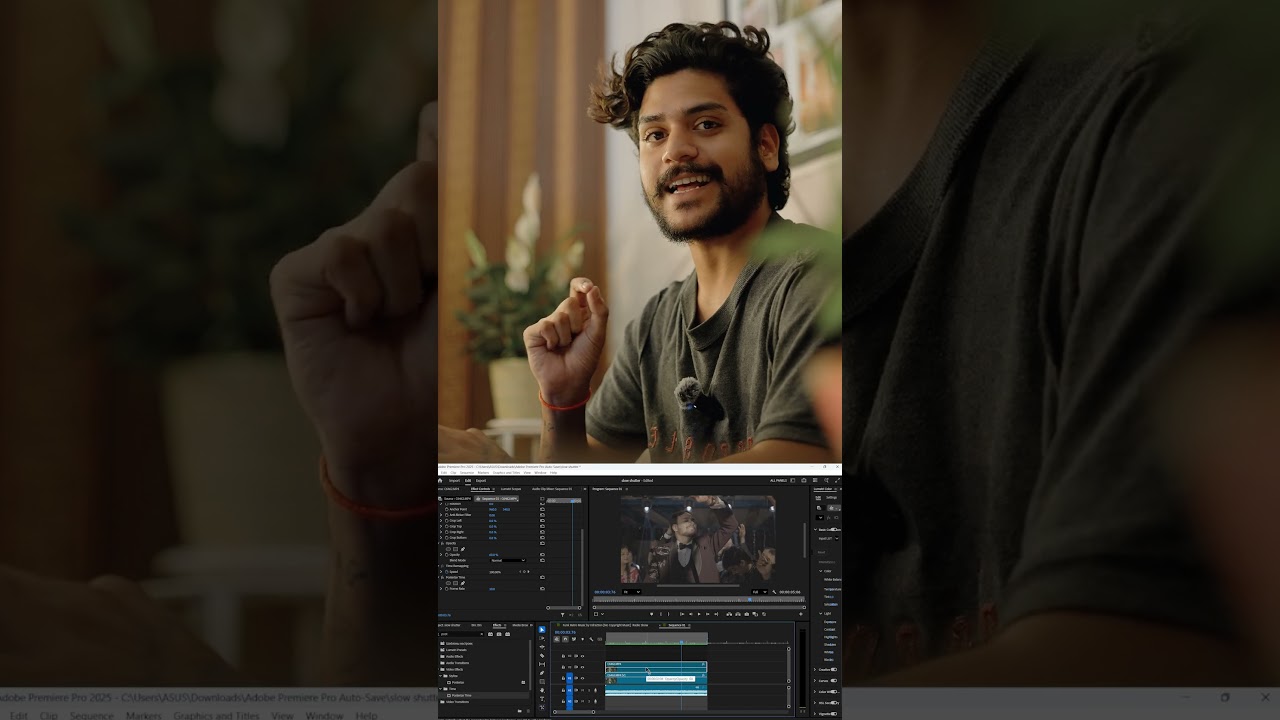
Task: Select the Track Select Forward tool
Action: 542,638
